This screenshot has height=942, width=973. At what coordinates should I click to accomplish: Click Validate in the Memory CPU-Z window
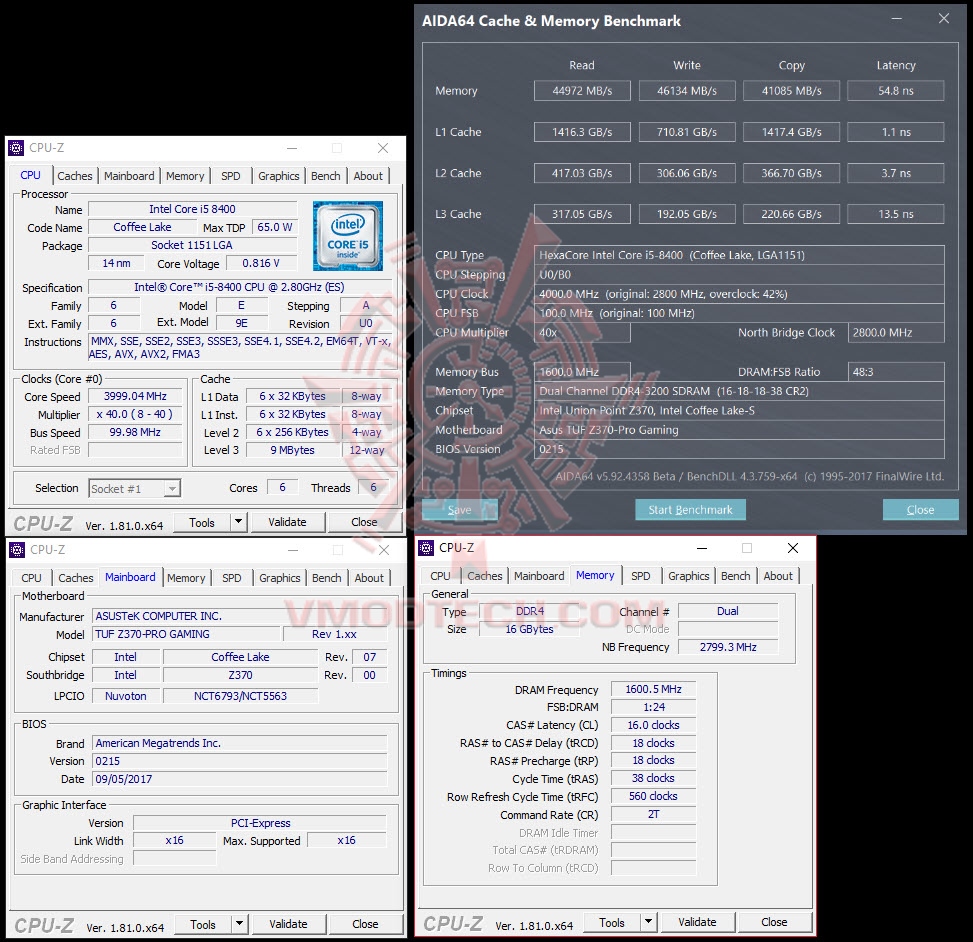[697, 922]
